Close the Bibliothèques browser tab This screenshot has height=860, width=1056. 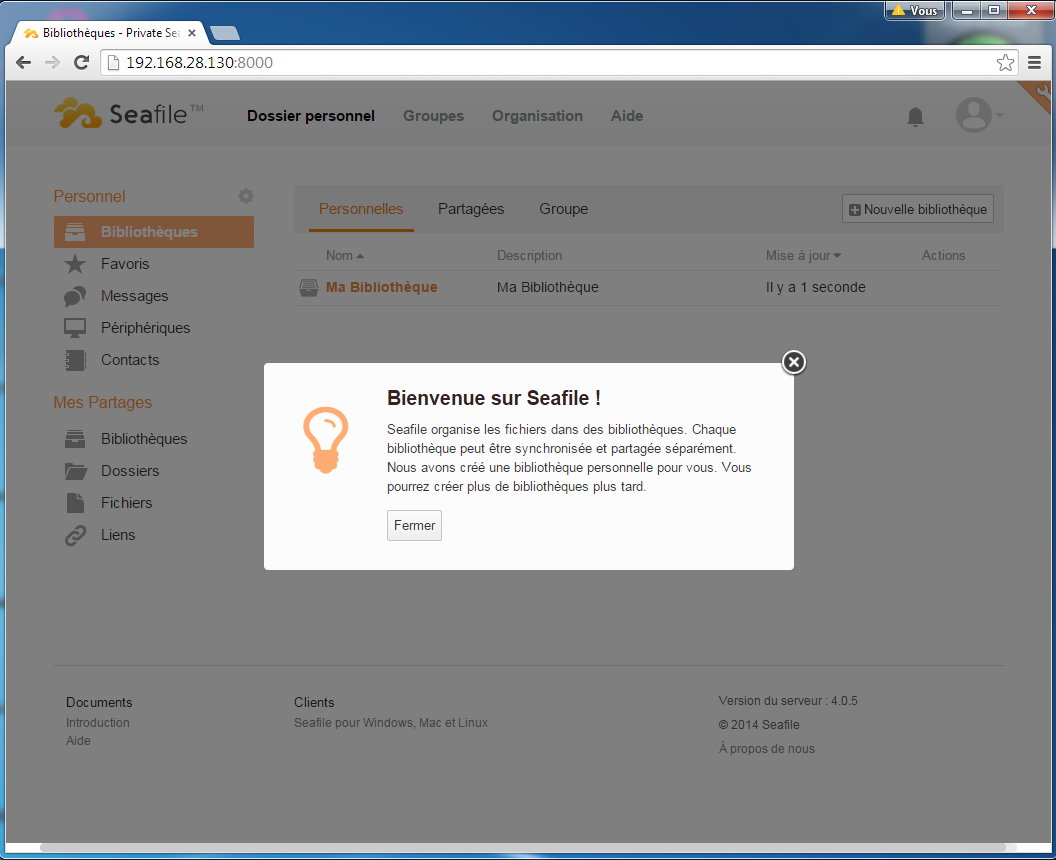[192, 33]
